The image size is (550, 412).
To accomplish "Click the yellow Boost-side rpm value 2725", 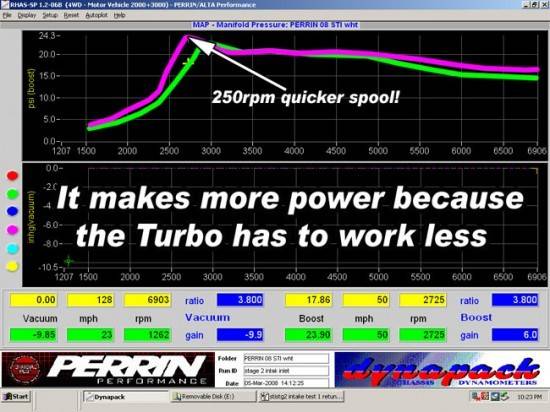I will point(423,300).
